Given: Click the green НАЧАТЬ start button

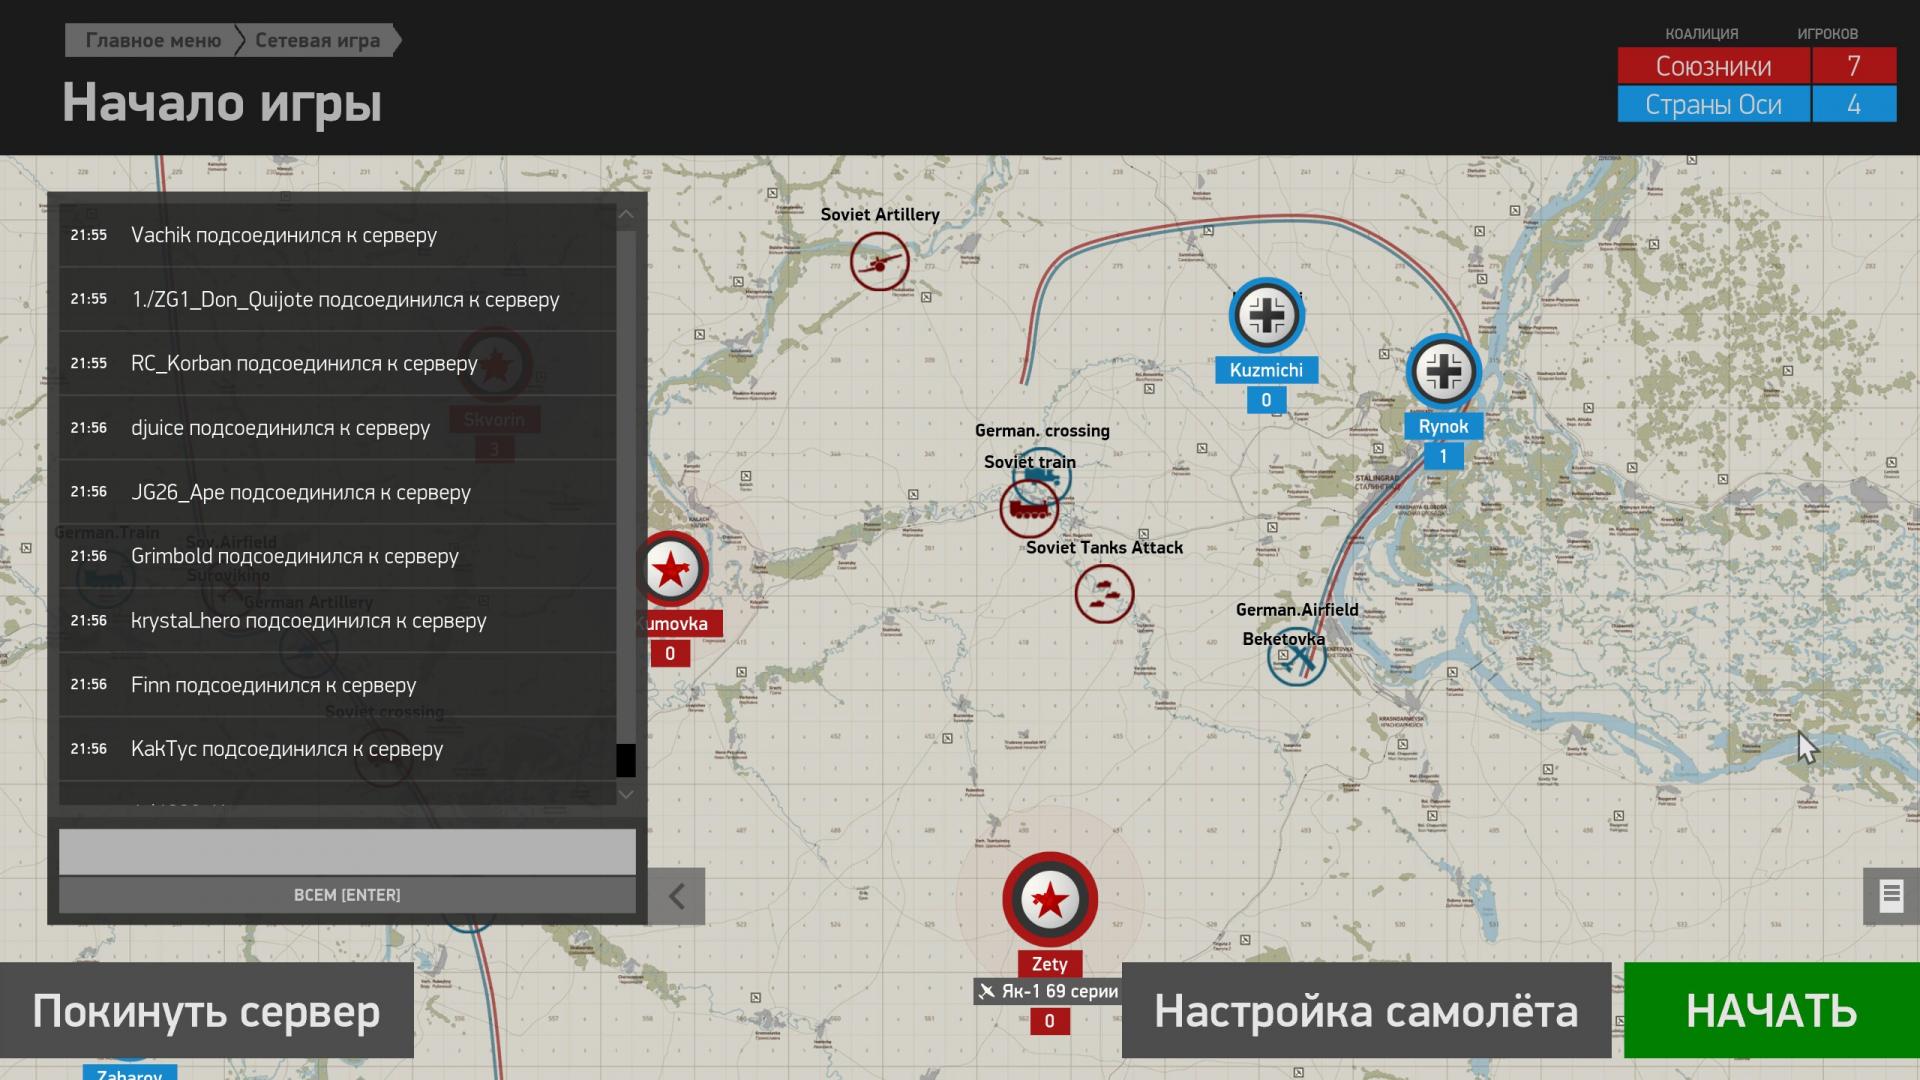Looking at the screenshot, I should (x=1772, y=1011).
